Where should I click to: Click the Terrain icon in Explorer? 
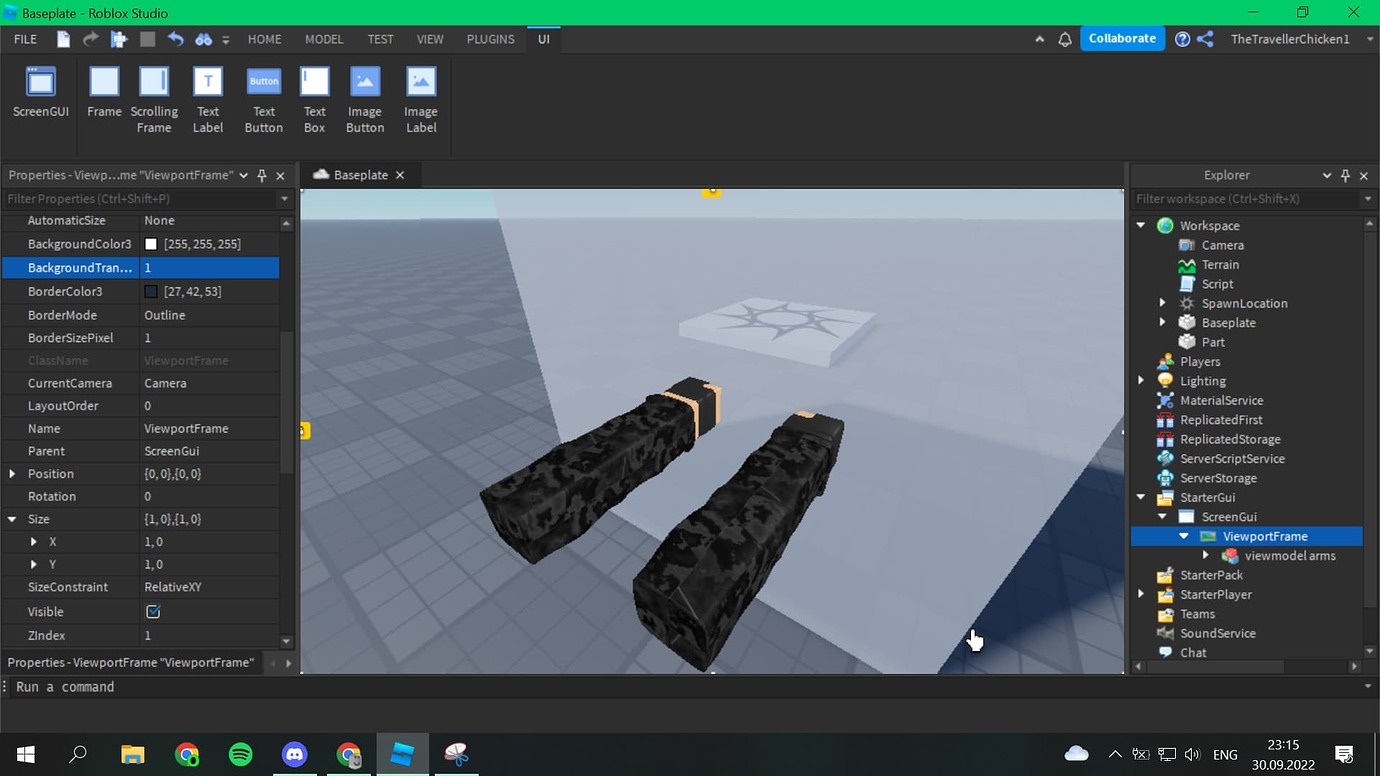click(x=1187, y=264)
